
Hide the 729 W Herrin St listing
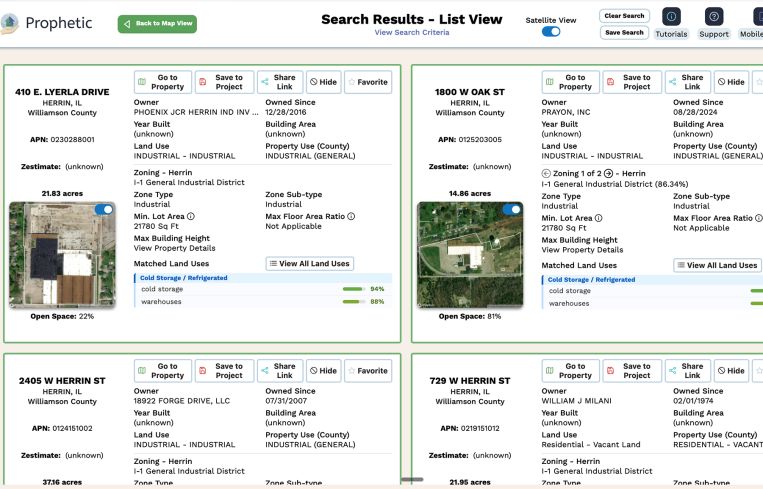(731, 371)
